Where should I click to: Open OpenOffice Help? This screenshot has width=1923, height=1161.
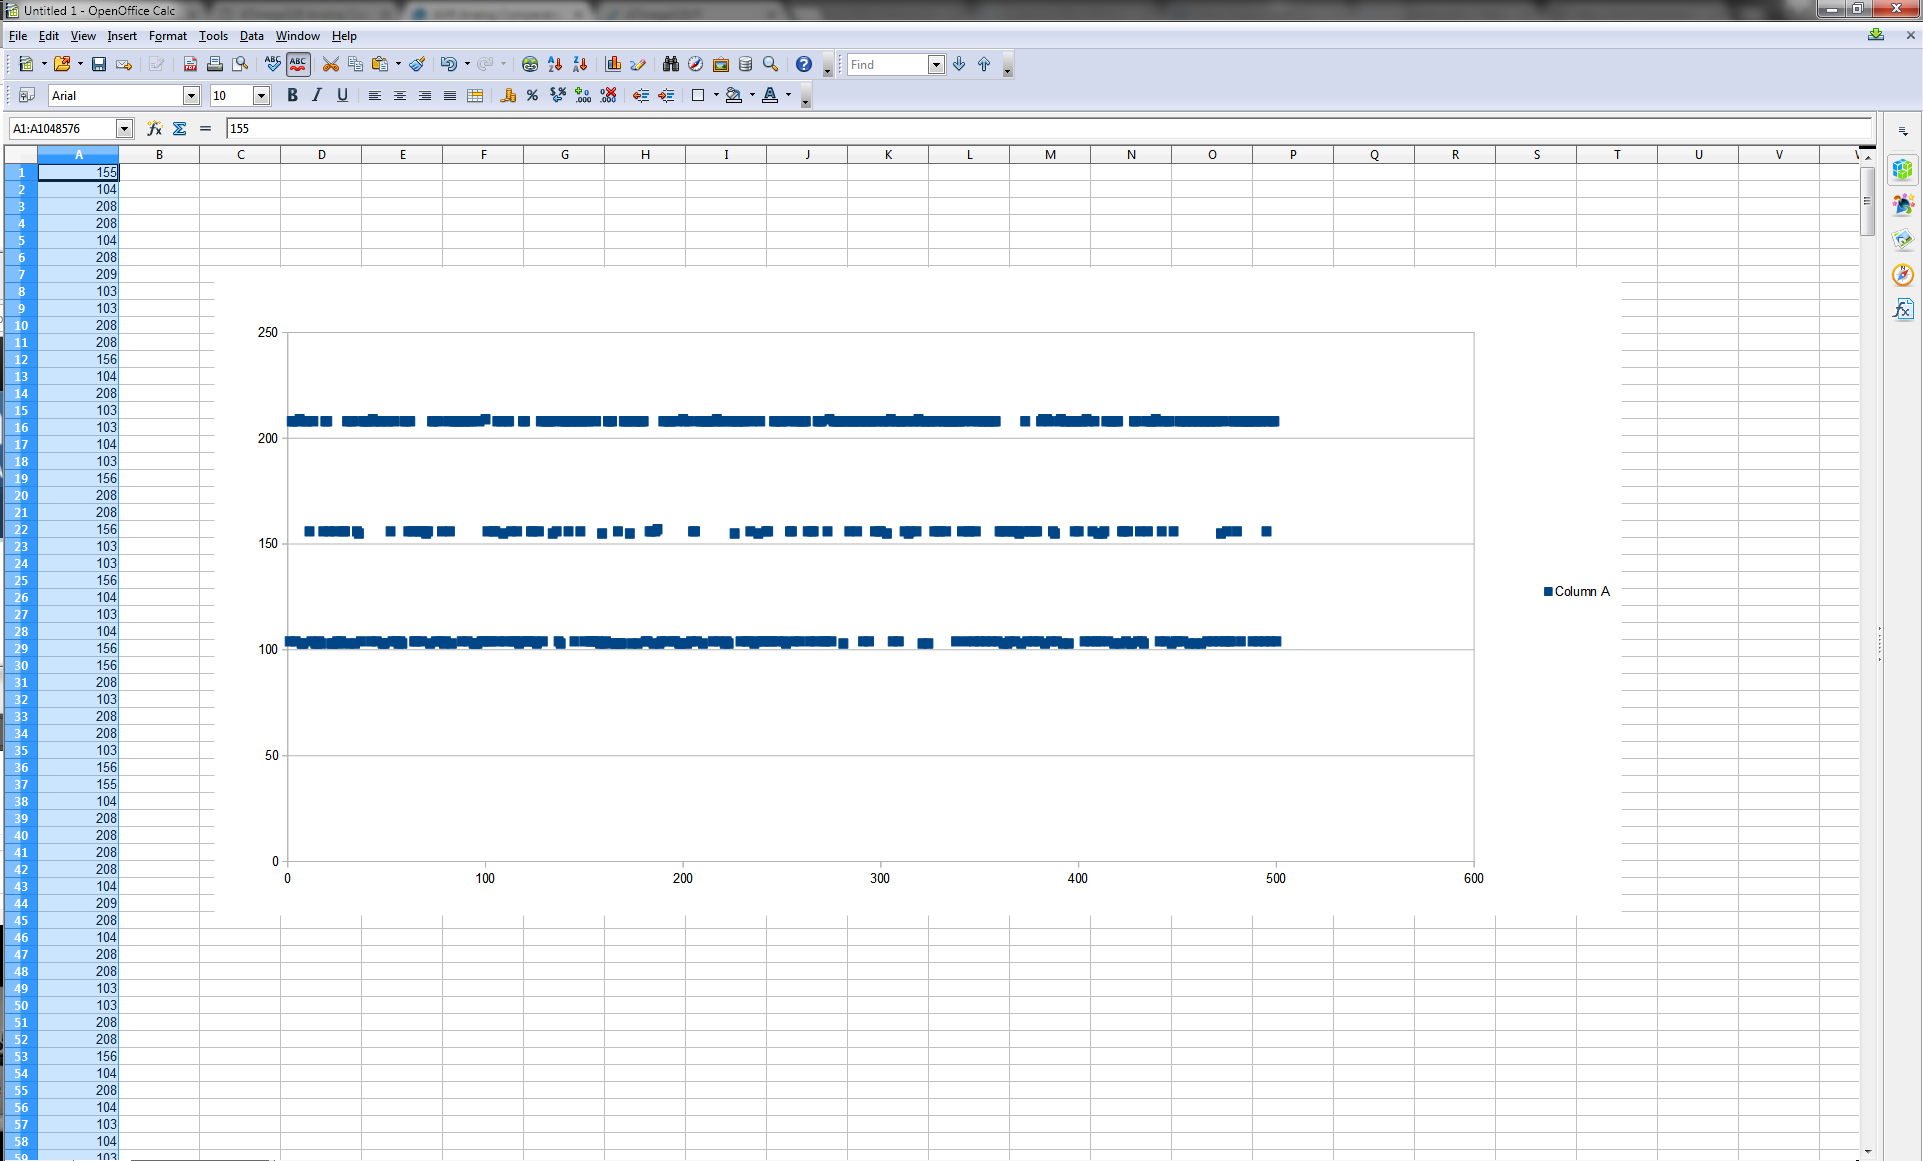(804, 64)
